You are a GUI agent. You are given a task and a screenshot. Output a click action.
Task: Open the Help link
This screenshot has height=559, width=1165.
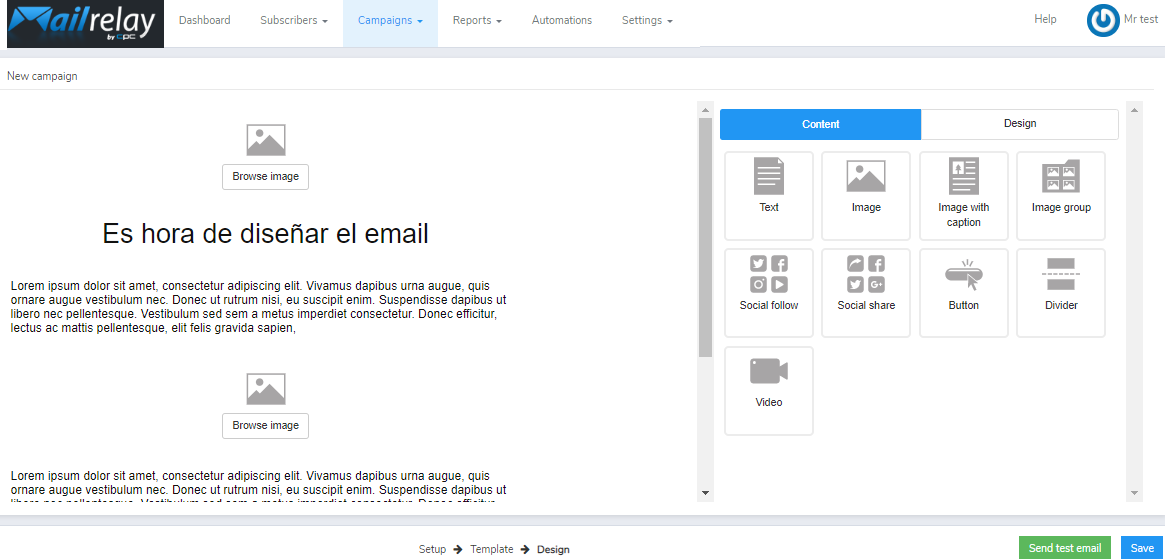[x=1045, y=19]
